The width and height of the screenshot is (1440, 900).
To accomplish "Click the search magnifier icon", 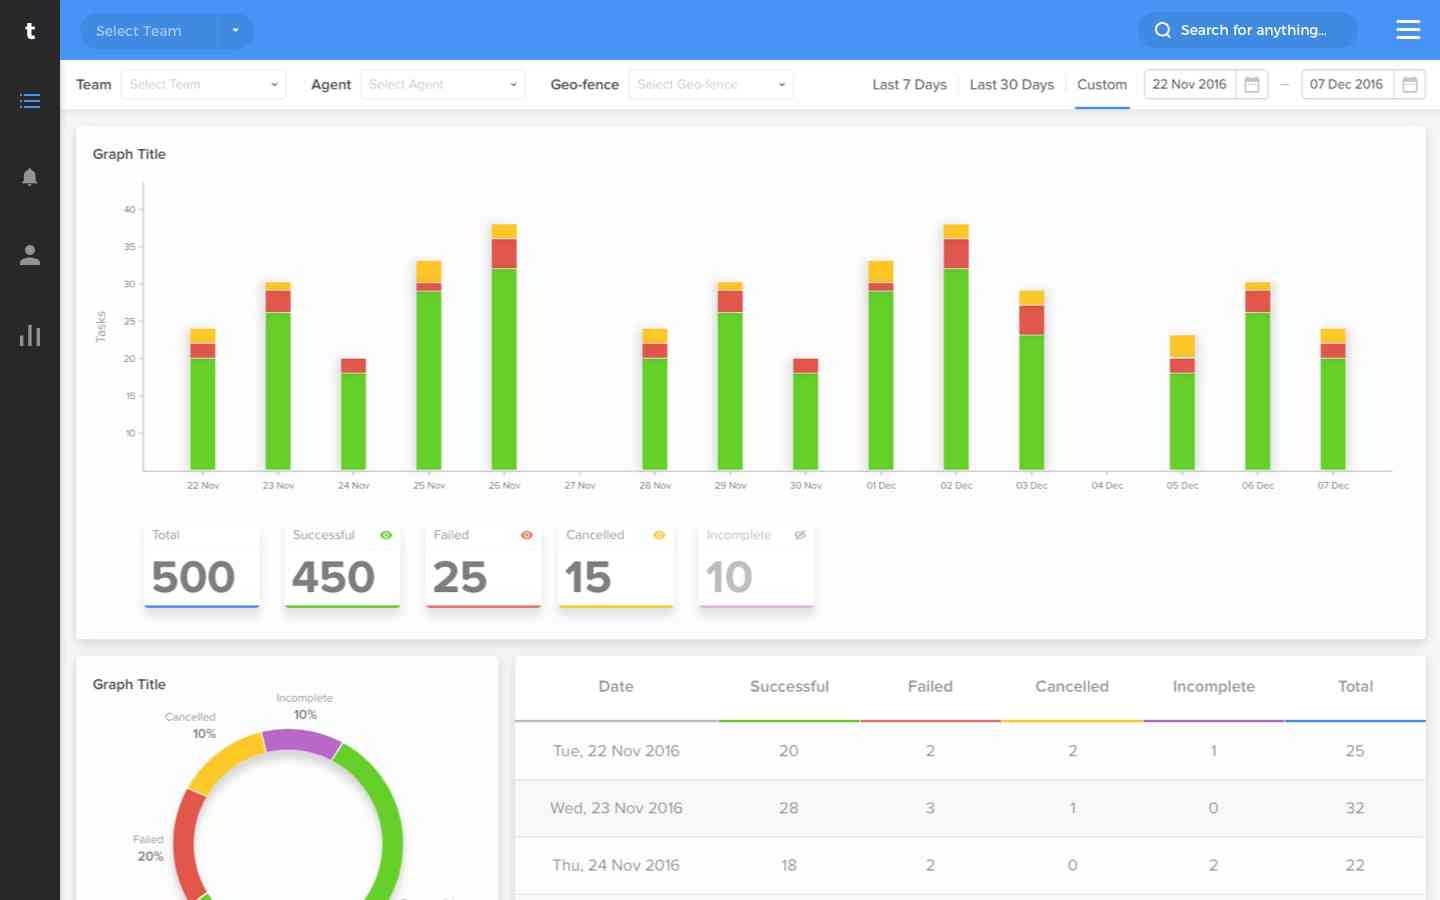I will (x=1163, y=30).
